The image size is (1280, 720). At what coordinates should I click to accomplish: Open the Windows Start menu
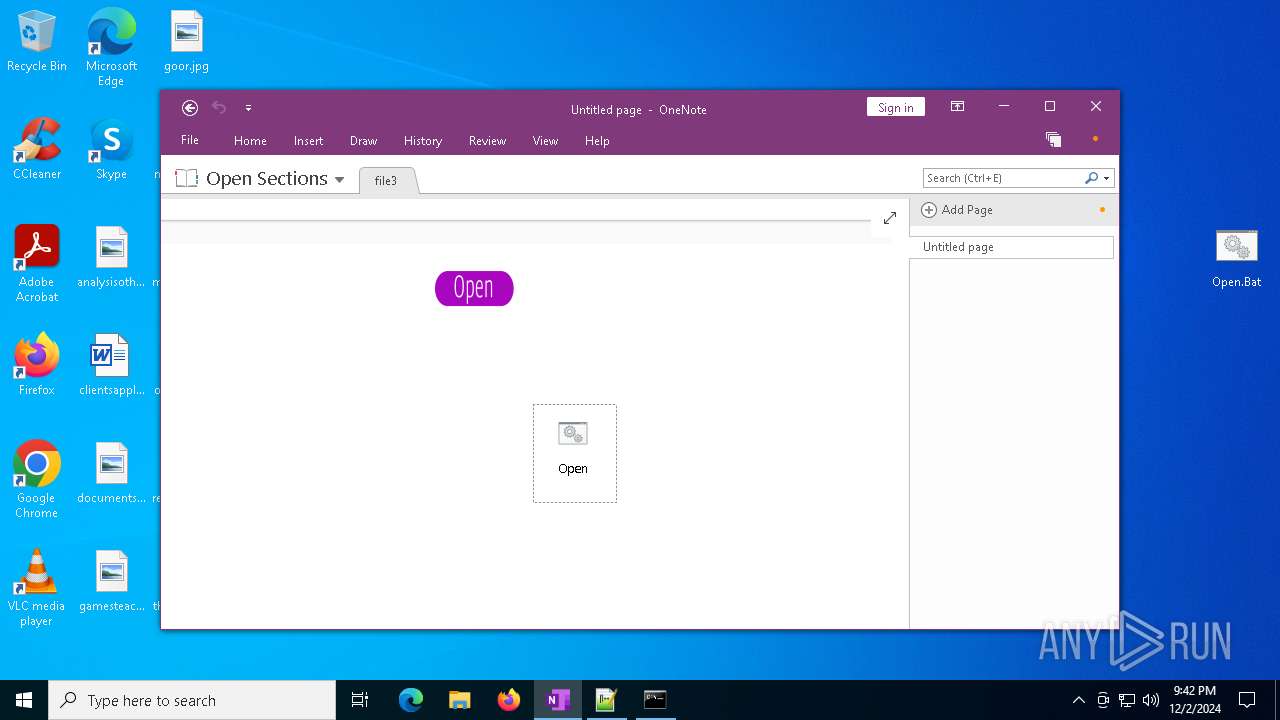pos(24,700)
